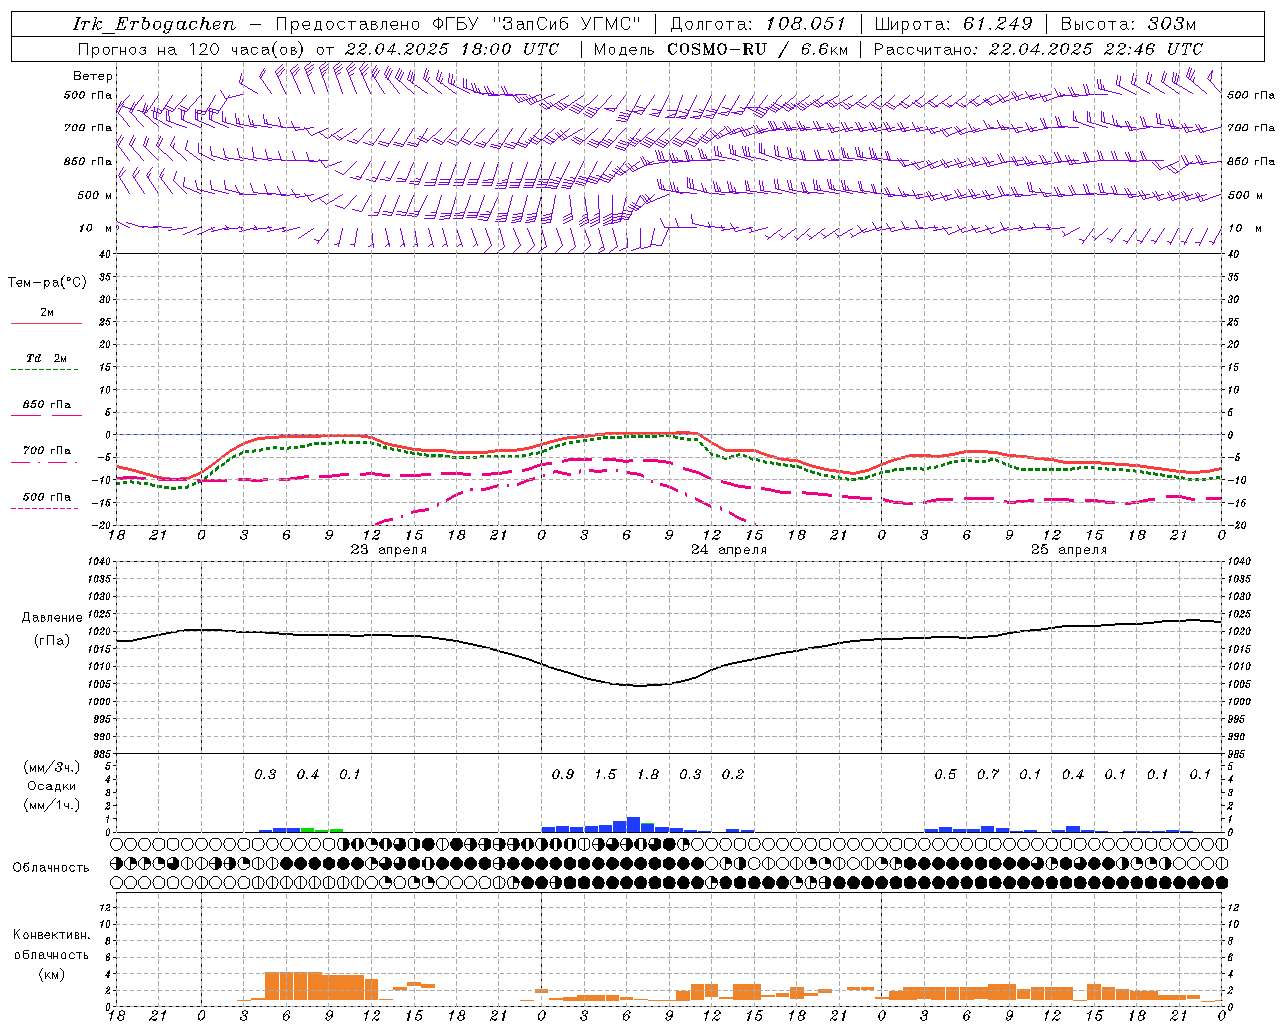Click the date label 23 апреля

click(x=388, y=550)
